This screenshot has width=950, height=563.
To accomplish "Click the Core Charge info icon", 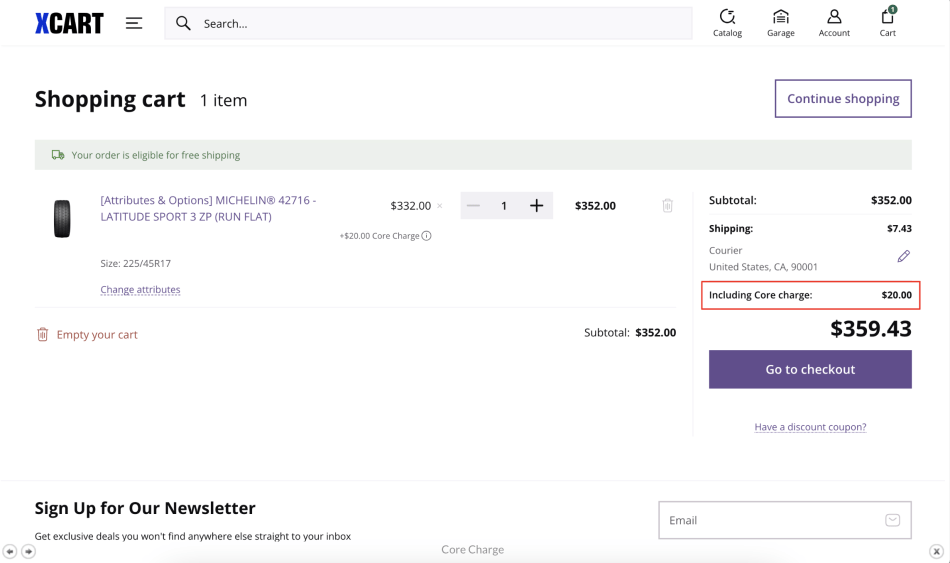I will (427, 236).
